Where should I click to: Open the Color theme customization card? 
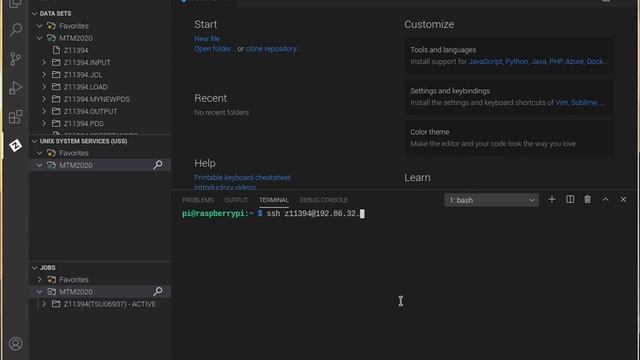coord(509,138)
